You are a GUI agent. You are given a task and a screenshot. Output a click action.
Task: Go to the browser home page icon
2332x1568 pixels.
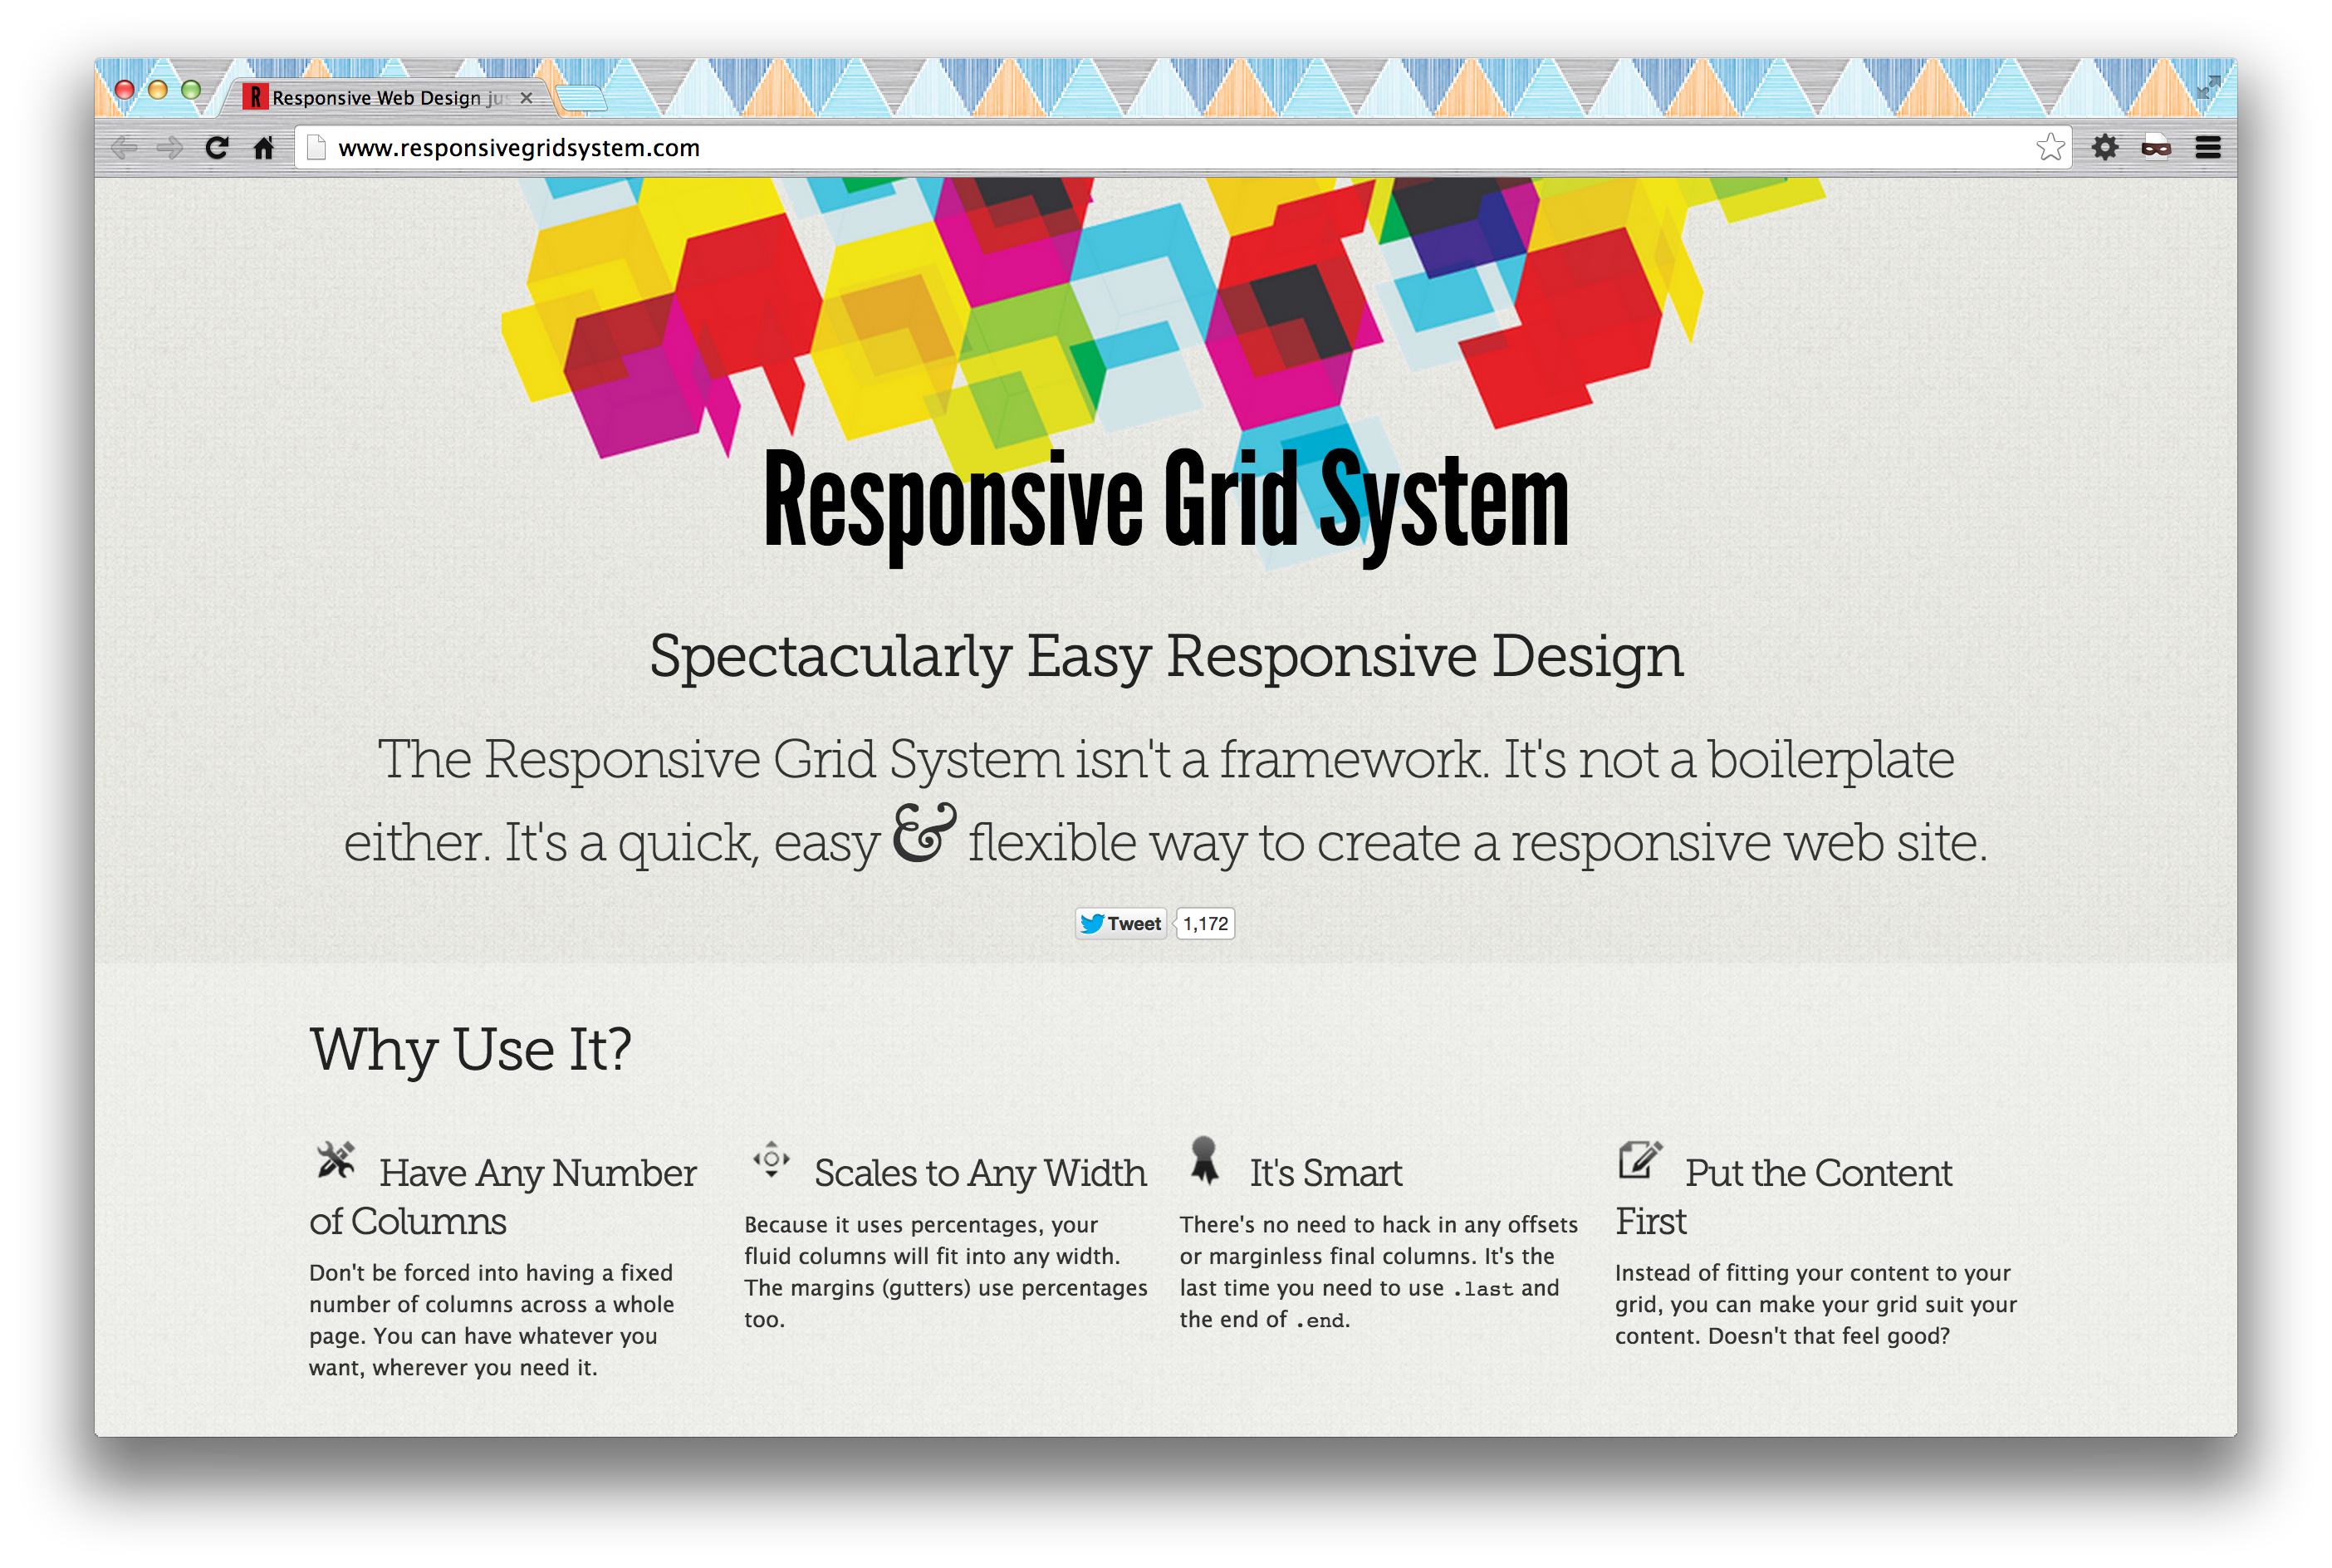tap(263, 148)
